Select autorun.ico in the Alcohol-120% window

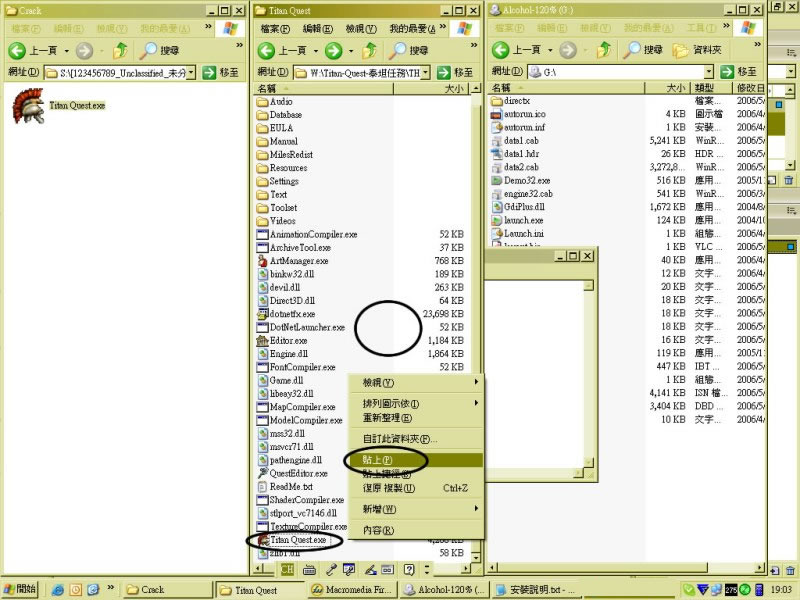[x=518, y=114]
